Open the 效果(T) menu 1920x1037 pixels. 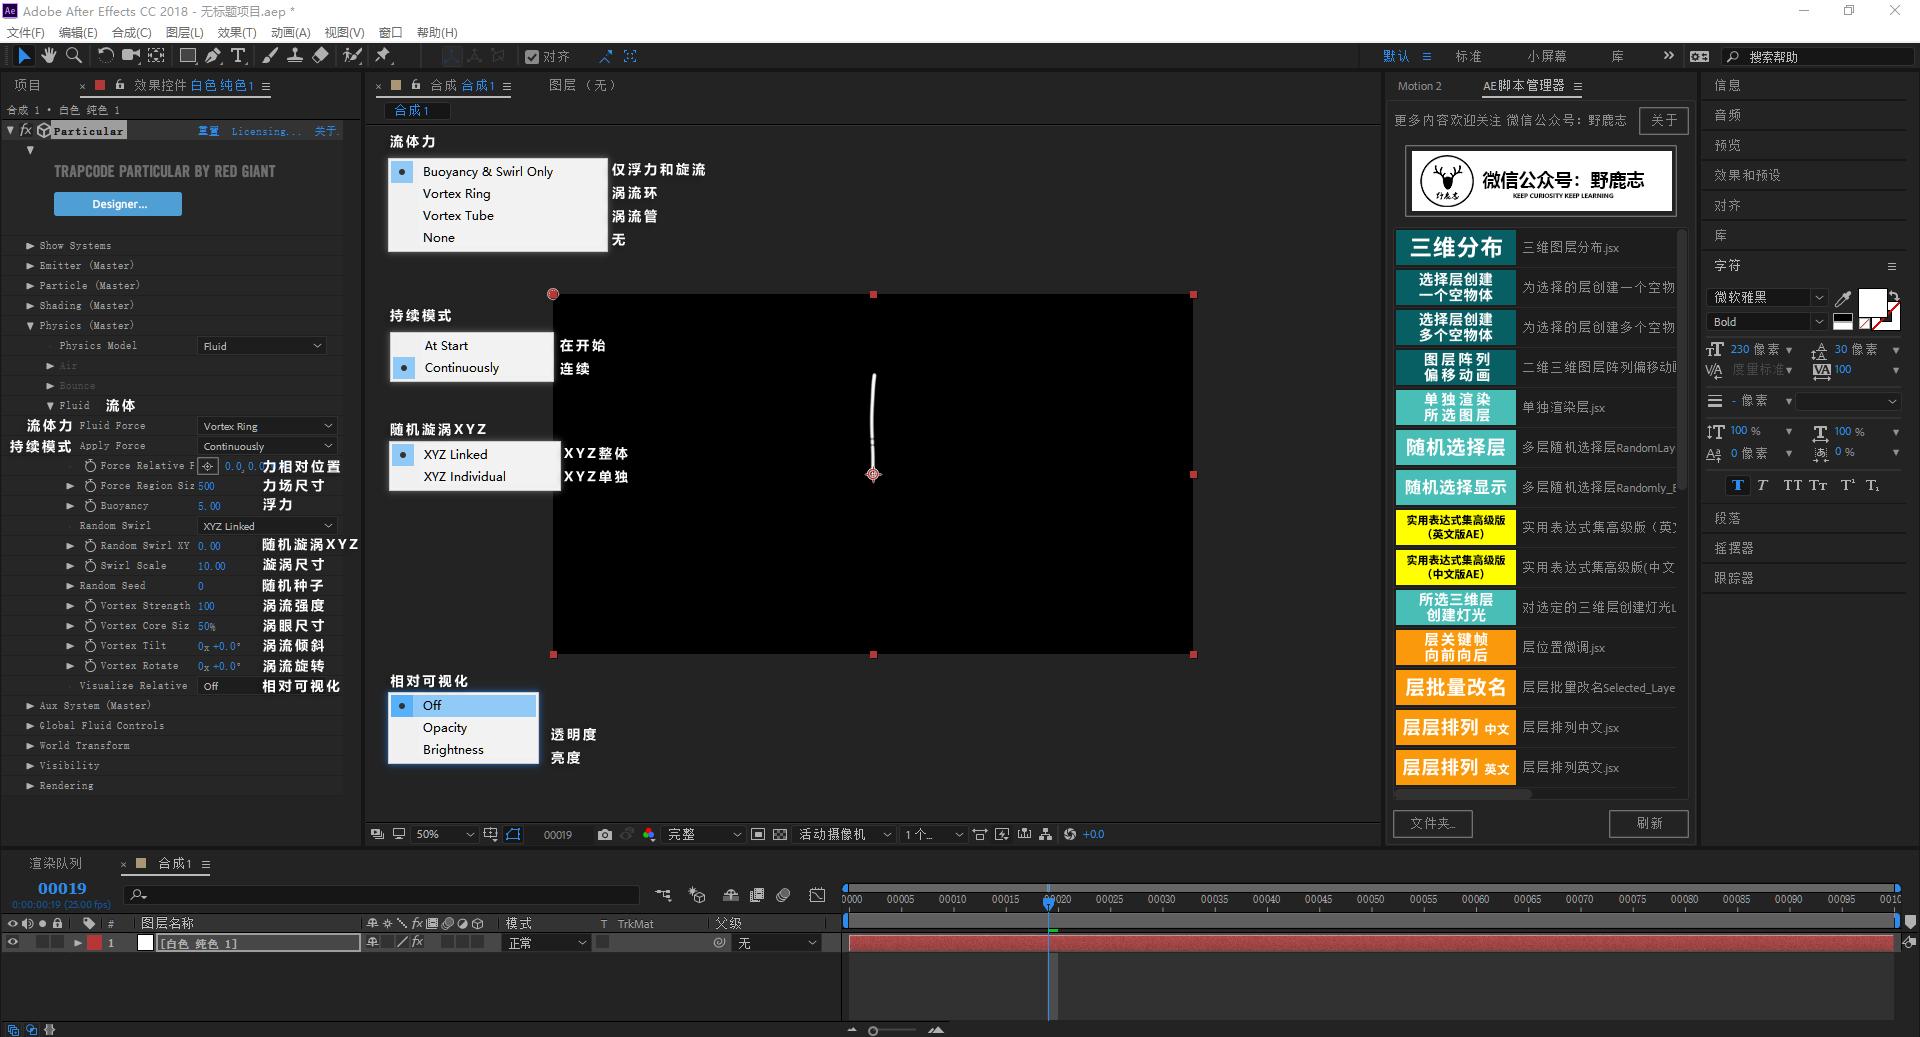click(237, 32)
